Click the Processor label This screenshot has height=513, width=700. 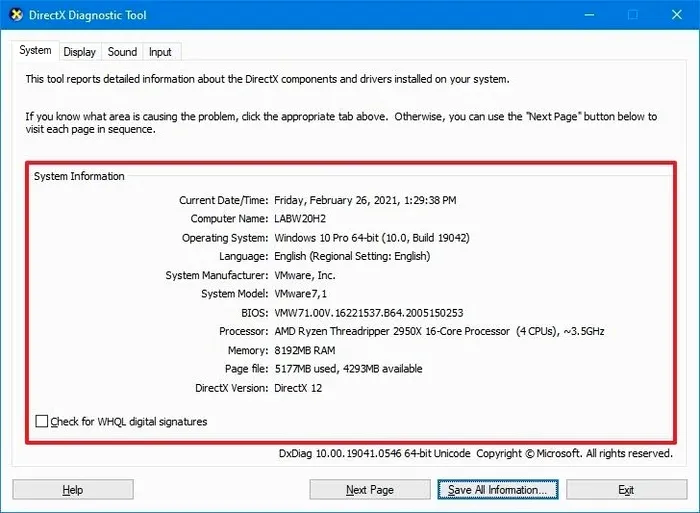coord(244,331)
